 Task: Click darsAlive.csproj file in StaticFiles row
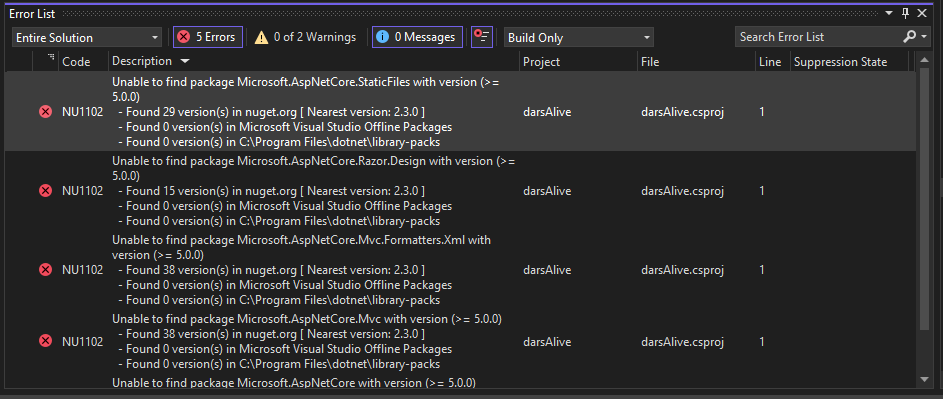(x=682, y=112)
